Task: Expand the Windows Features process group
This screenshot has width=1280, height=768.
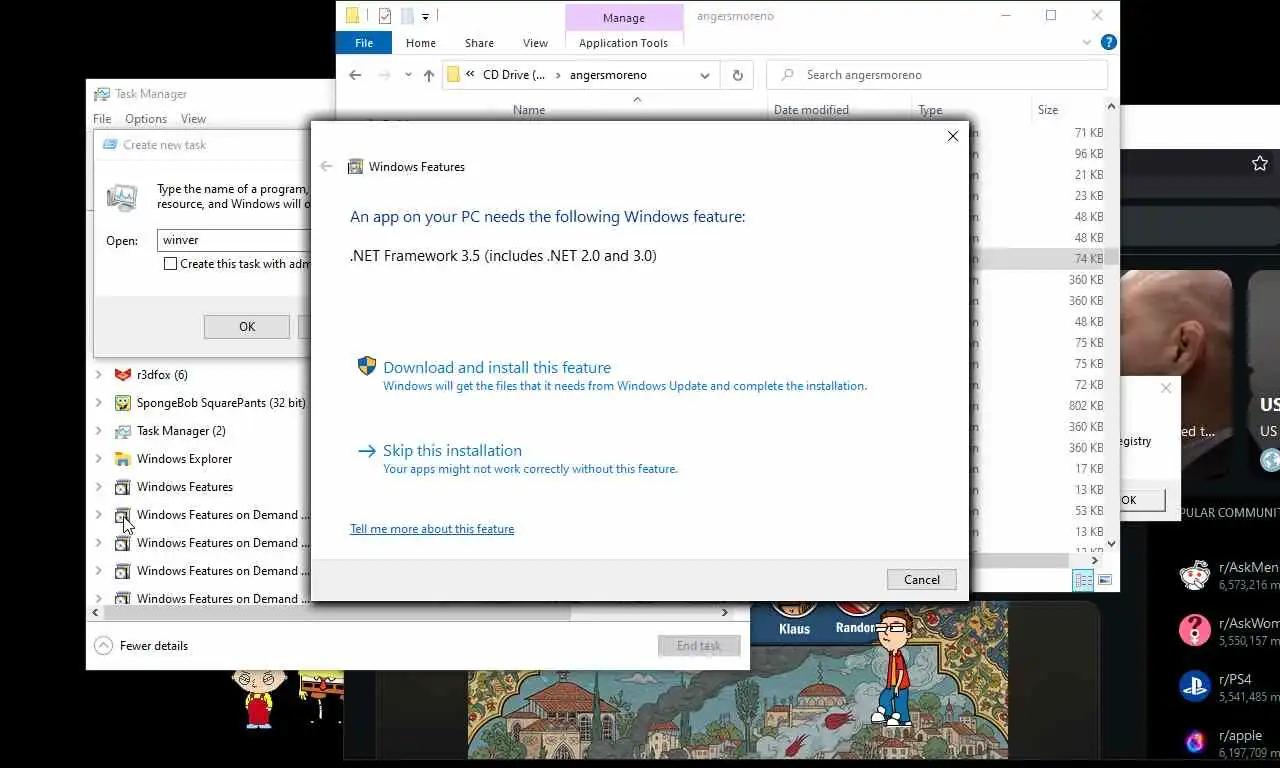Action: point(98,487)
